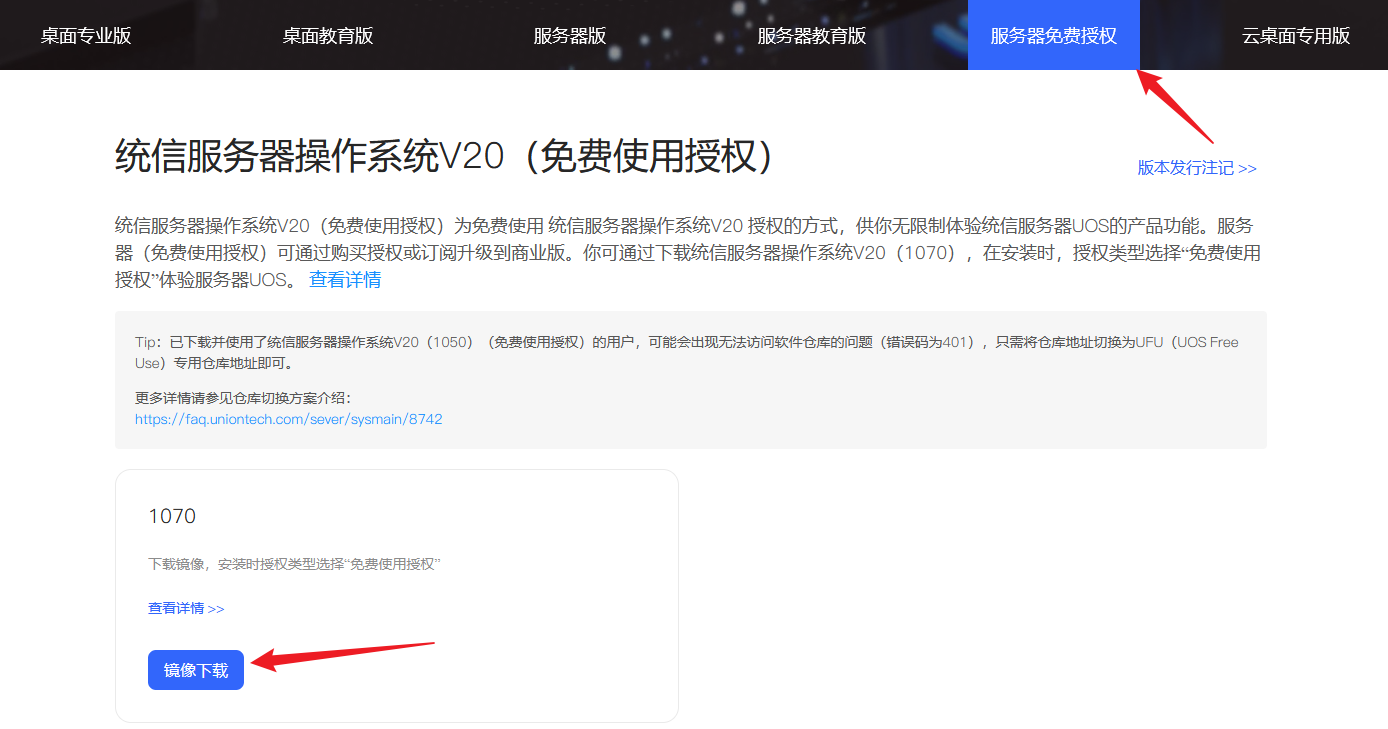Click the Tip paragraph about error code 401
The image size is (1388, 729).
(687, 351)
